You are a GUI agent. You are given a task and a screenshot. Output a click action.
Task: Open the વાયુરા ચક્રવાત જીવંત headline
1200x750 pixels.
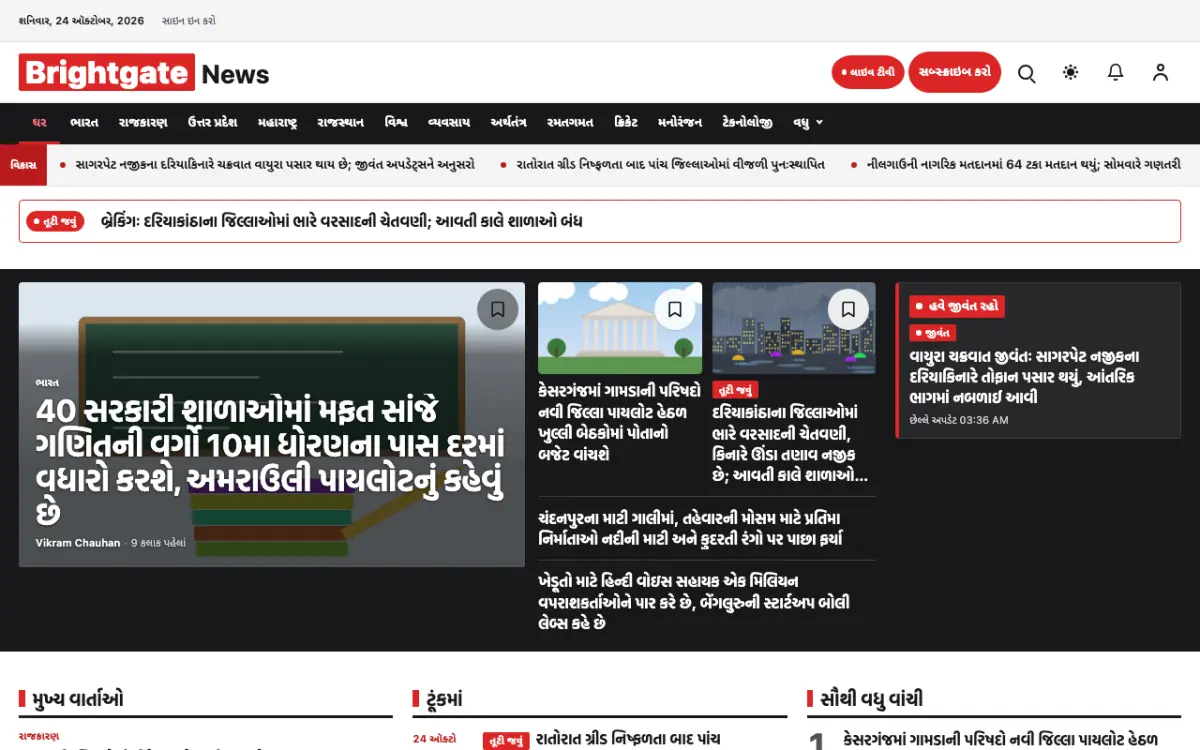click(x=1024, y=377)
